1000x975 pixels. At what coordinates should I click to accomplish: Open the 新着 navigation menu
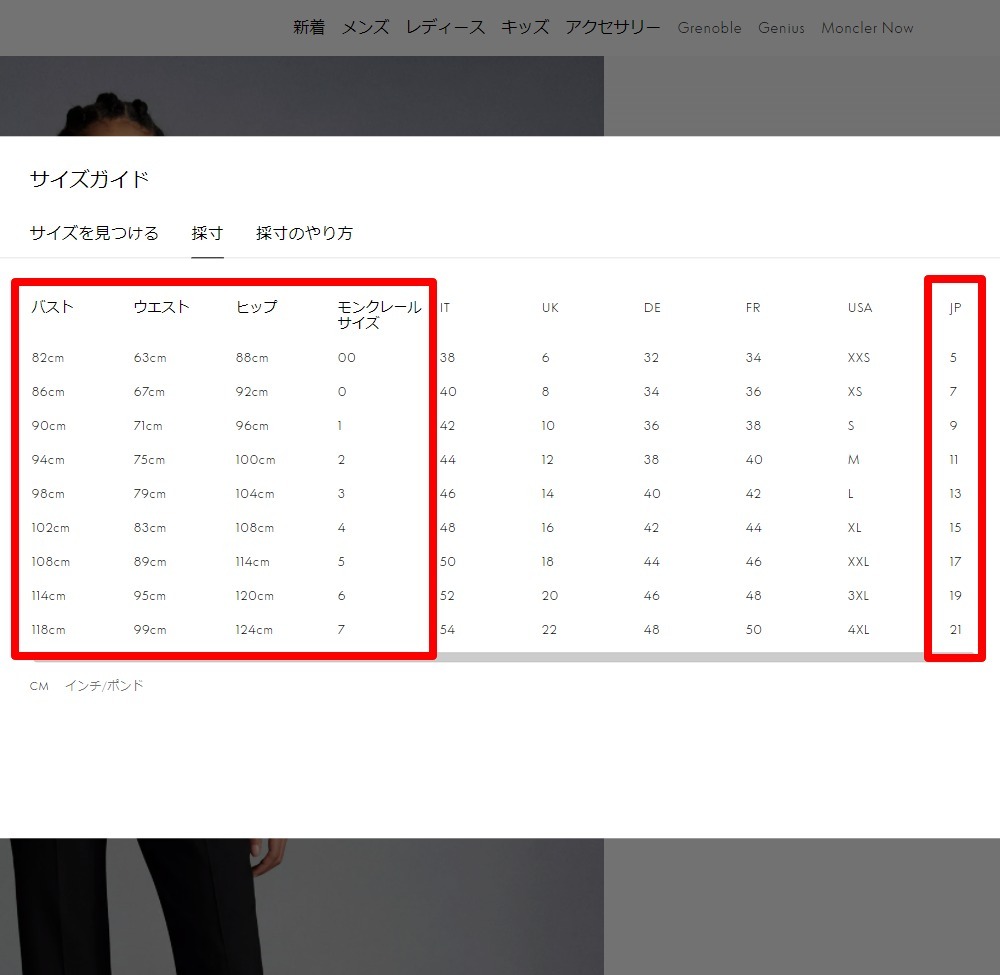coord(309,27)
